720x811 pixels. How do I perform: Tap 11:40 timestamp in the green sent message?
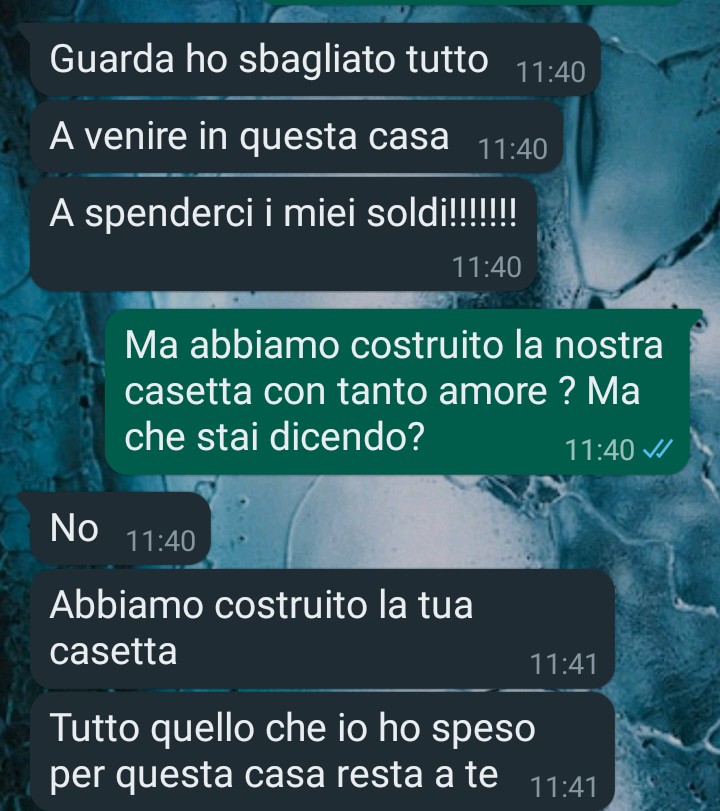599,449
